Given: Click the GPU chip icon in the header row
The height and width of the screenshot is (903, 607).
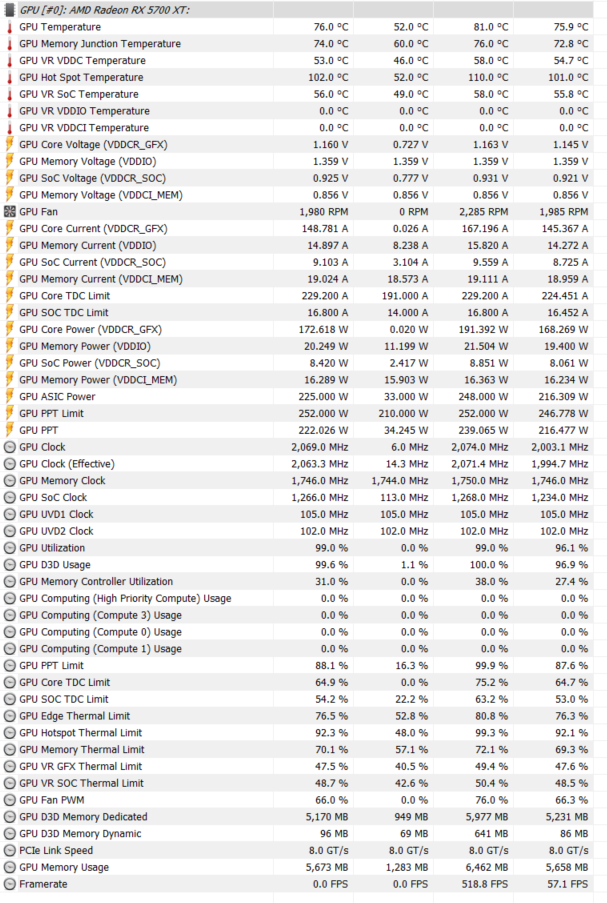Looking at the screenshot, I should 9,10.
